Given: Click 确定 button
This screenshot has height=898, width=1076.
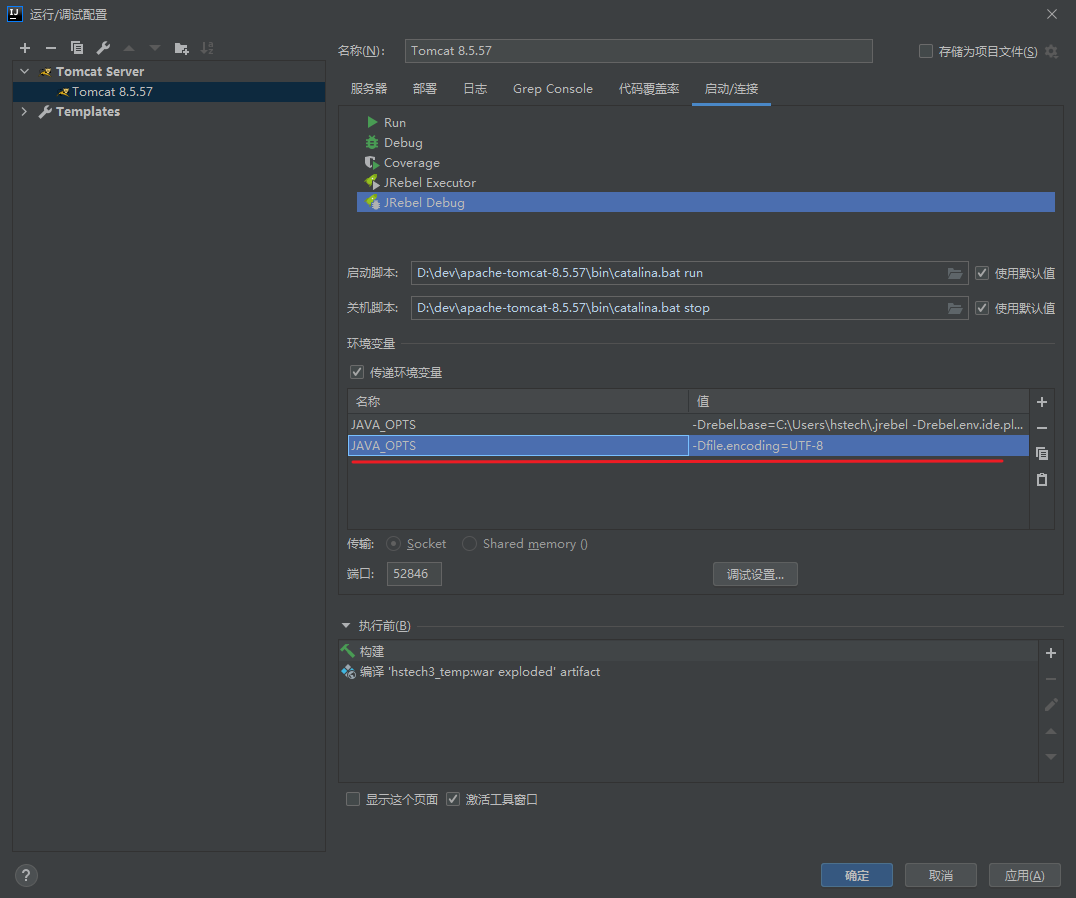Looking at the screenshot, I should click(x=856, y=875).
